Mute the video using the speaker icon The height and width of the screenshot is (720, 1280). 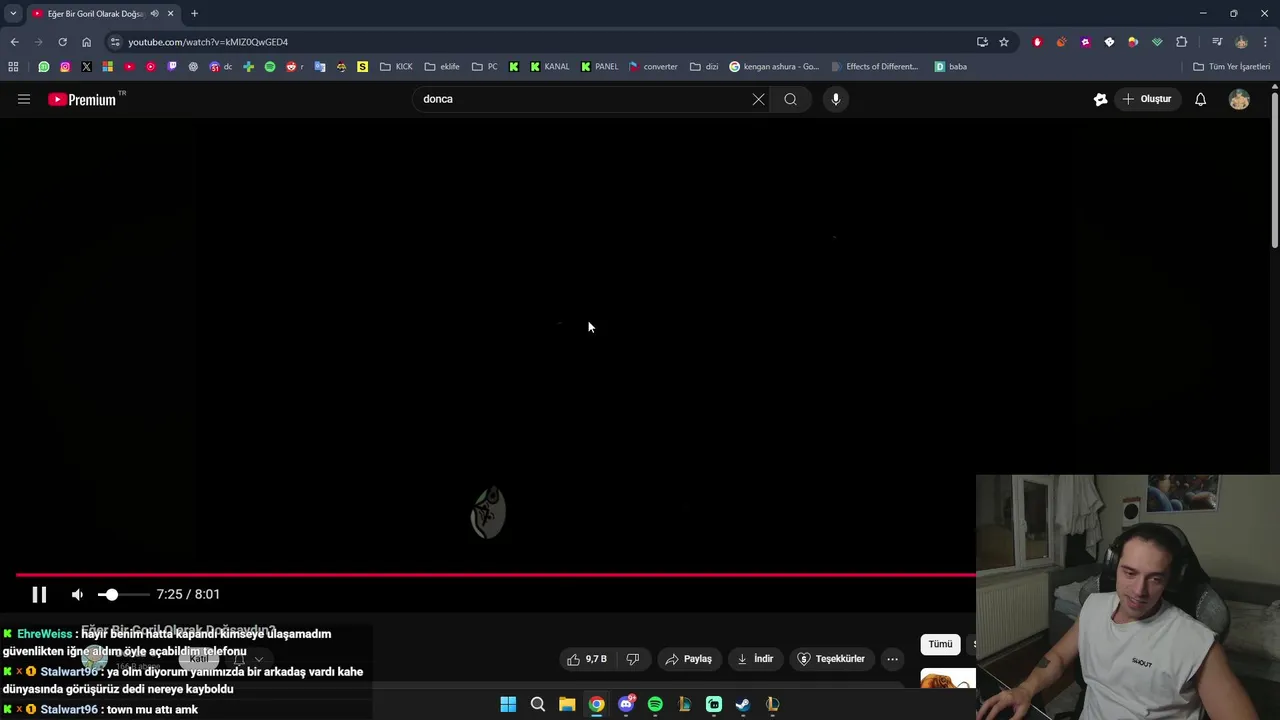coord(77,595)
